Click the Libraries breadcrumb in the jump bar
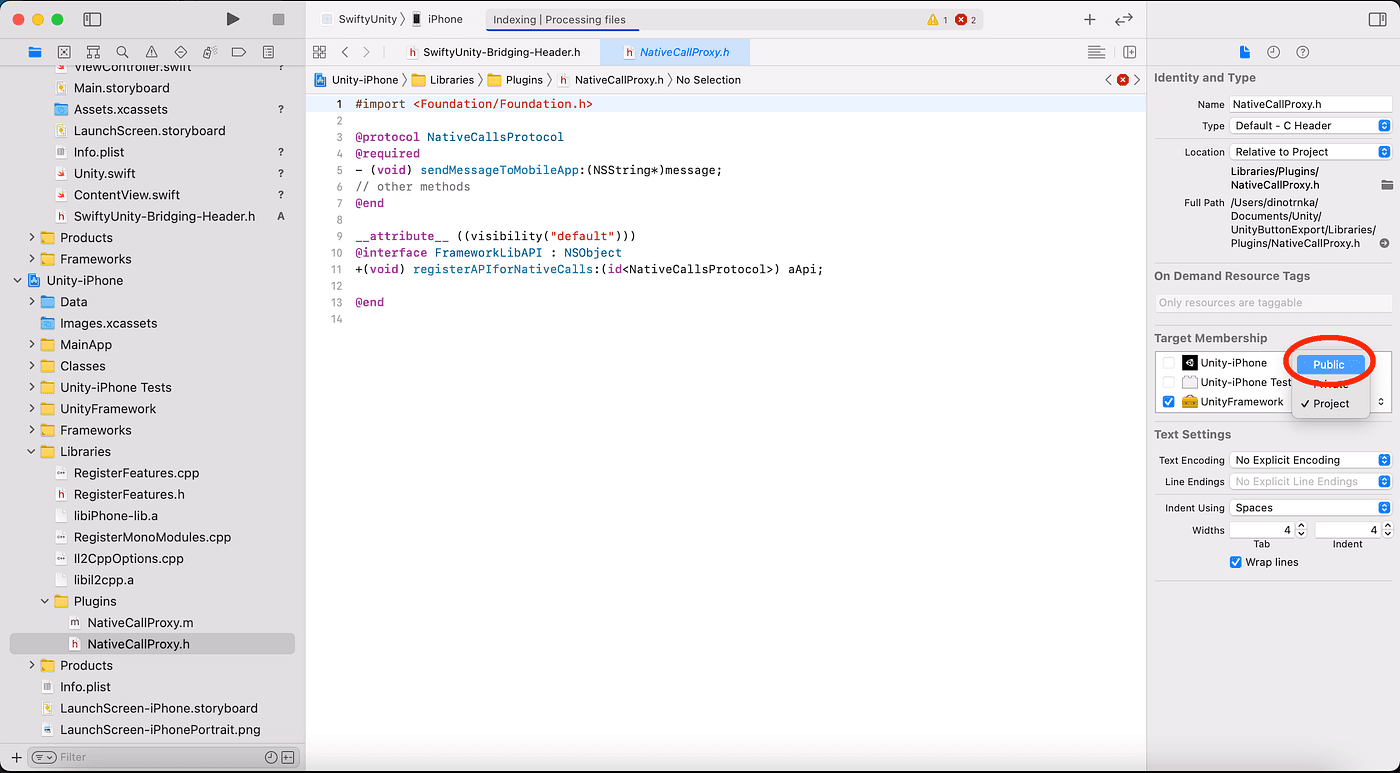1400x773 pixels. click(445, 80)
